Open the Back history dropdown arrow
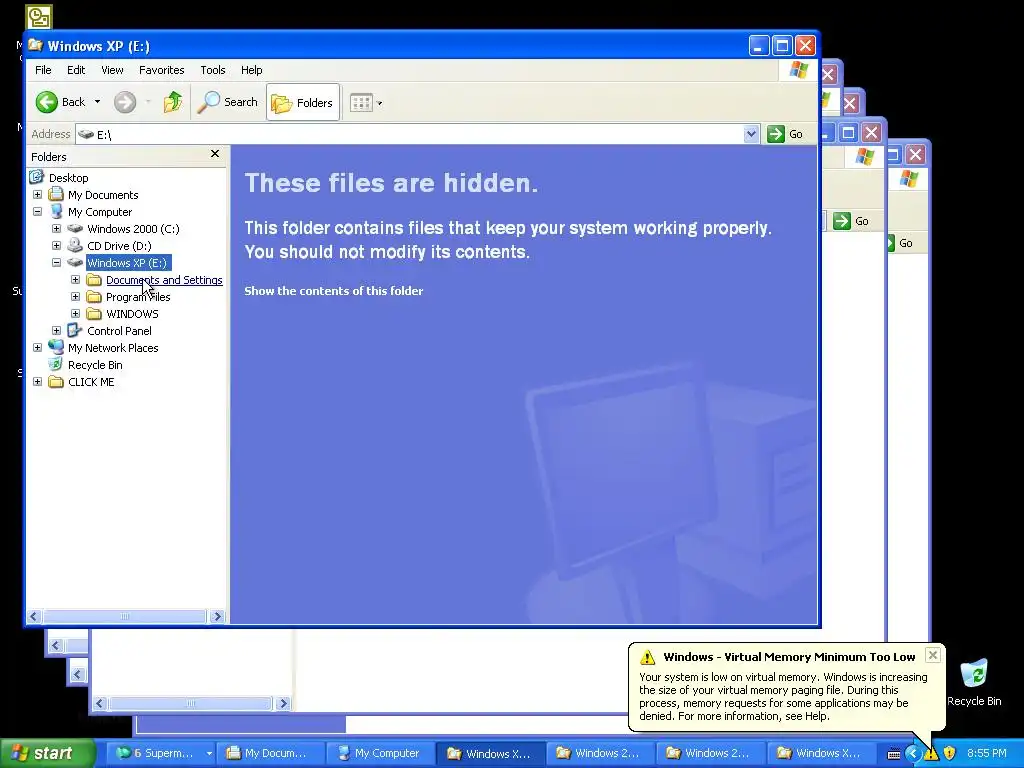Image resolution: width=1024 pixels, height=768 pixels. pyautogui.click(x=97, y=102)
